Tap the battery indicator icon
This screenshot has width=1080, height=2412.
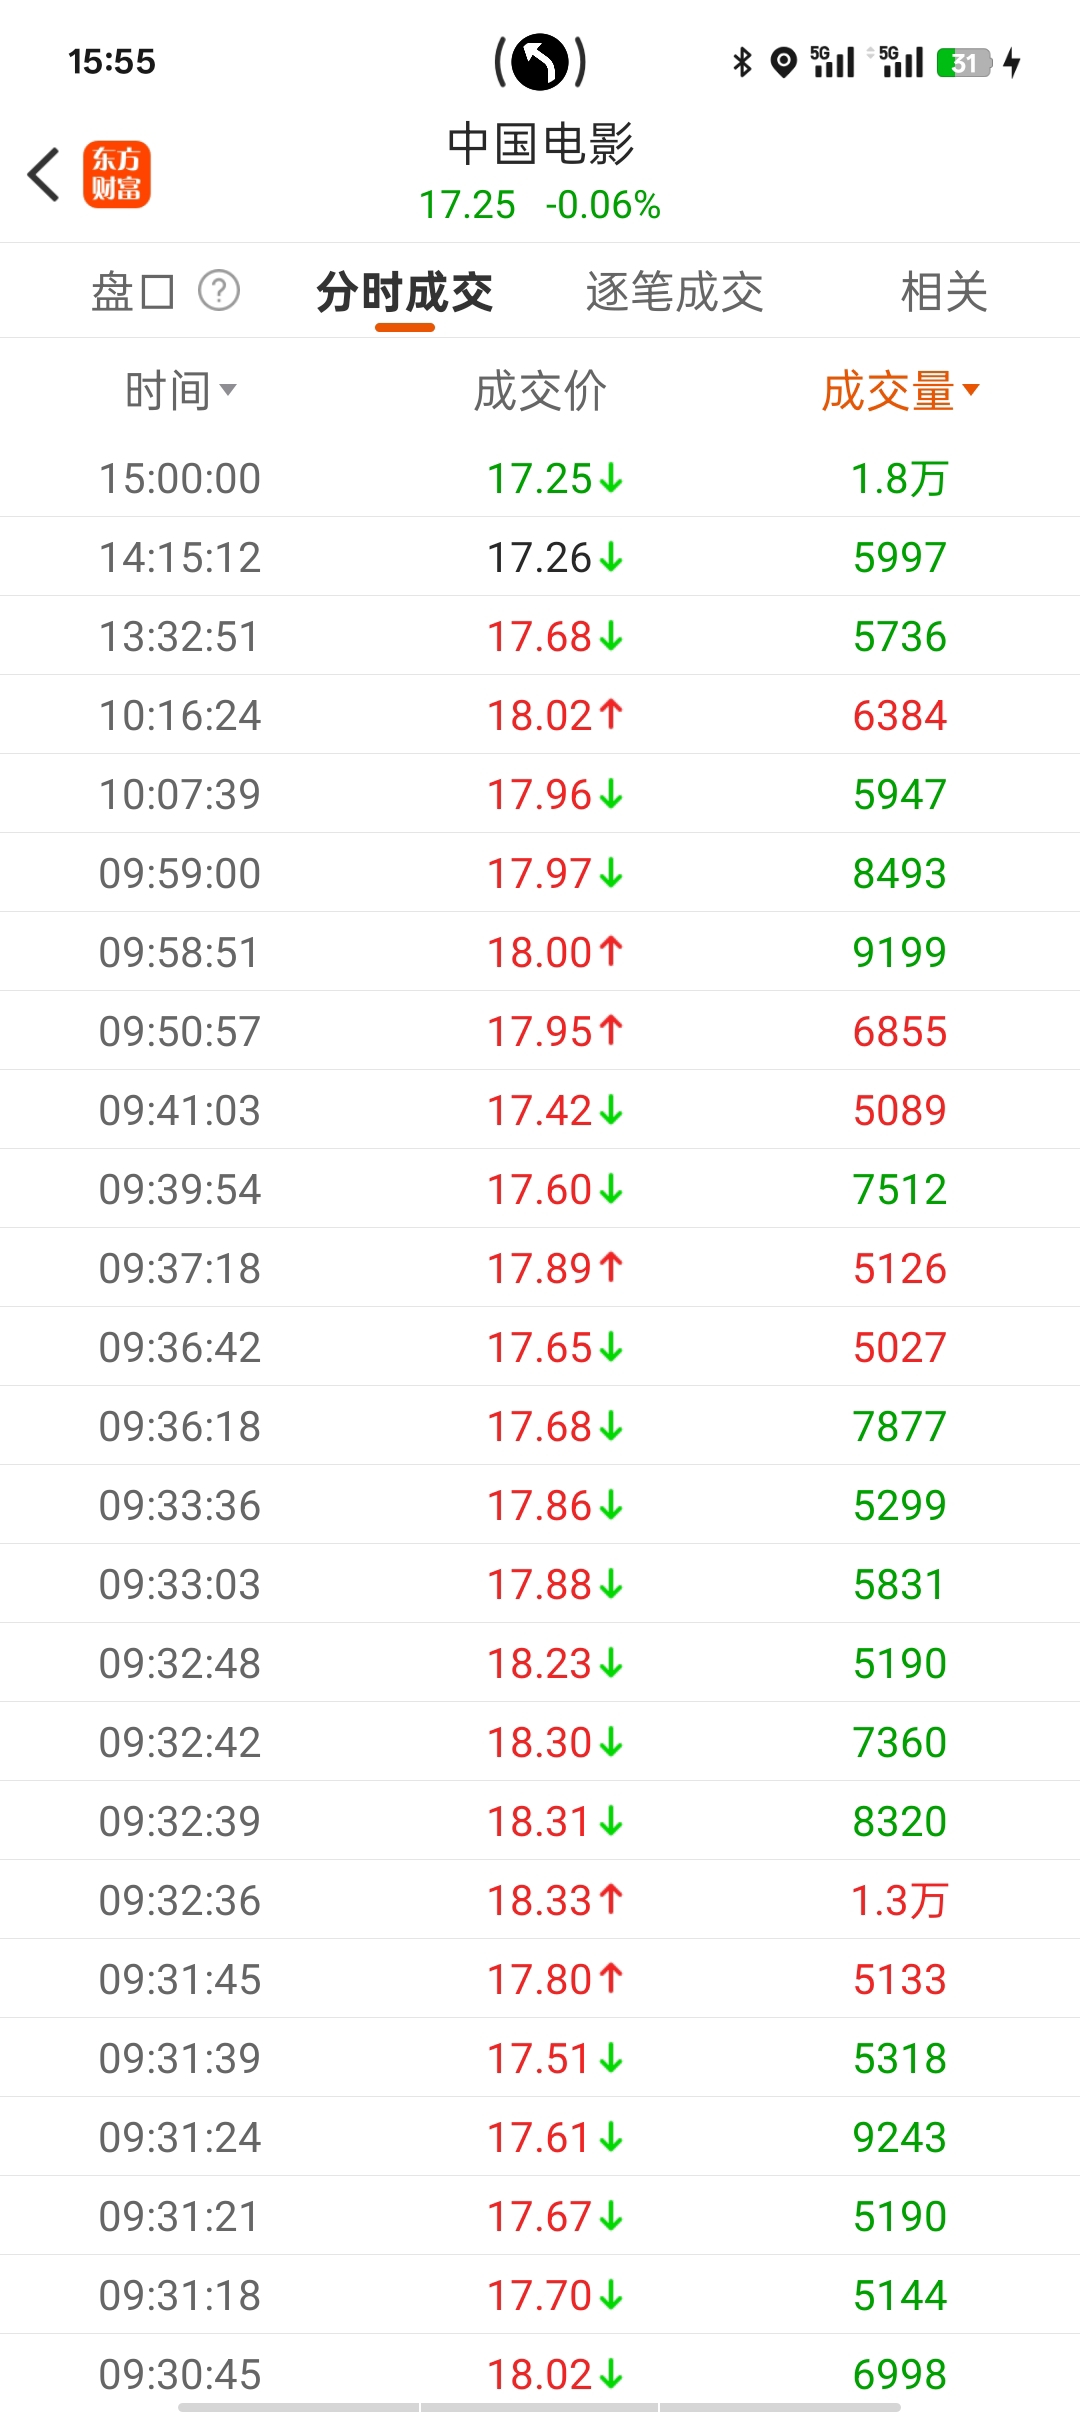(x=963, y=63)
